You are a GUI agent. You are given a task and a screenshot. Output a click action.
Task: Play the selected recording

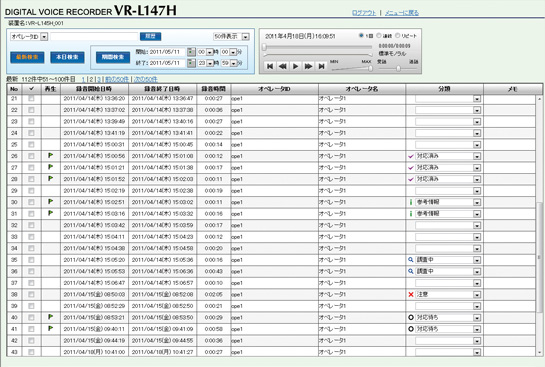click(x=295, y=66)
